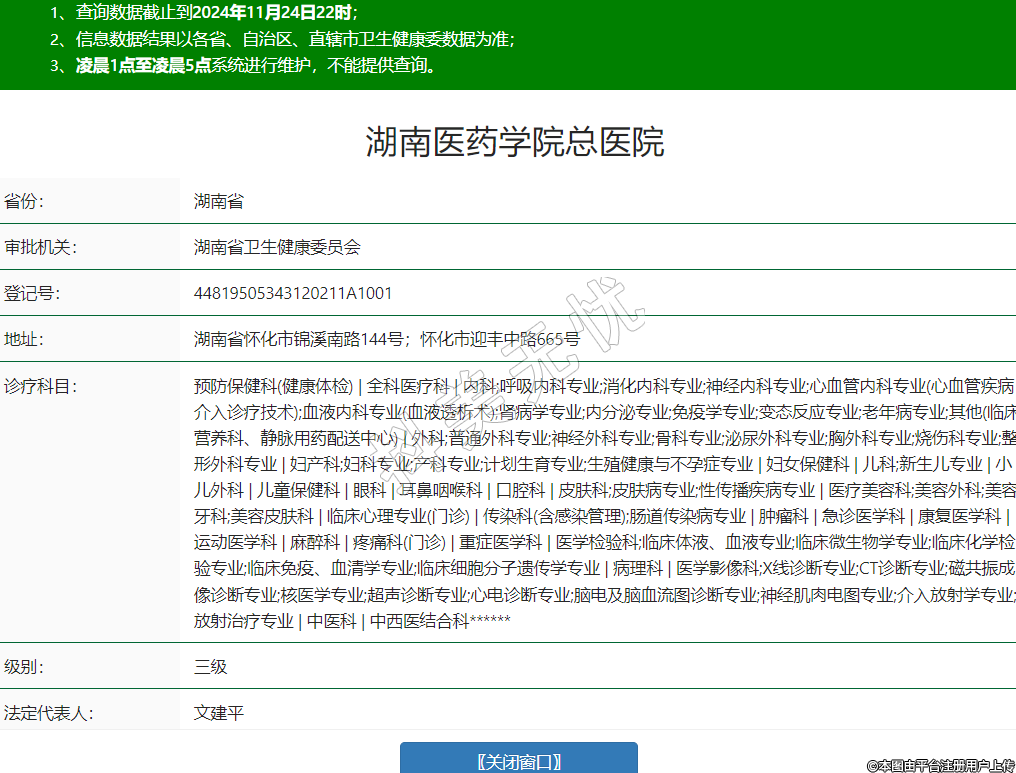Image resolution: width=1016 pixels, height=773 pixels.
Task: Click notice line about 卫生健康委数据为准
Action: (x=282, y=39)
